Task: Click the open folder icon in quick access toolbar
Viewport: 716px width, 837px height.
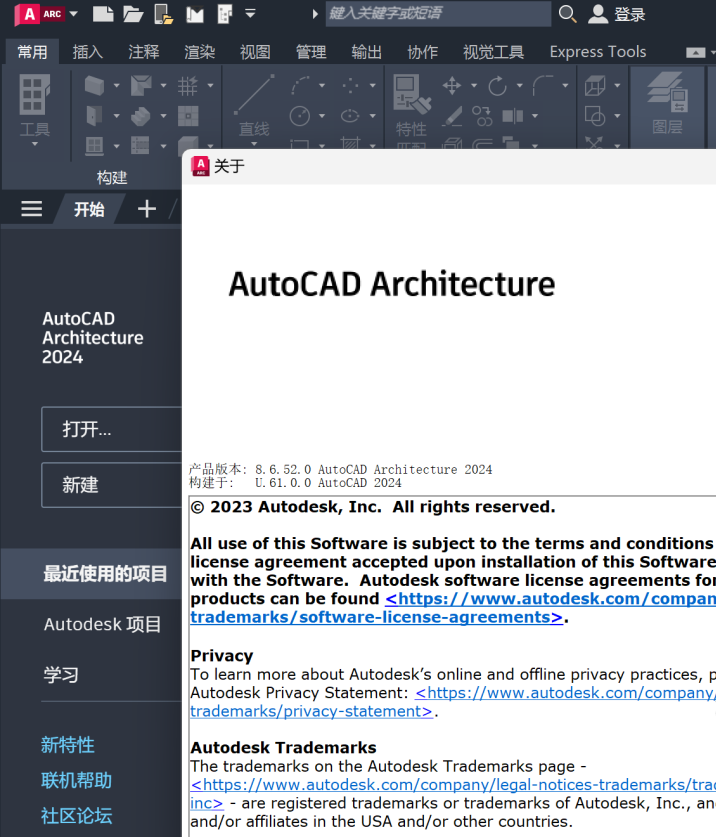Action: pos(133,14)
